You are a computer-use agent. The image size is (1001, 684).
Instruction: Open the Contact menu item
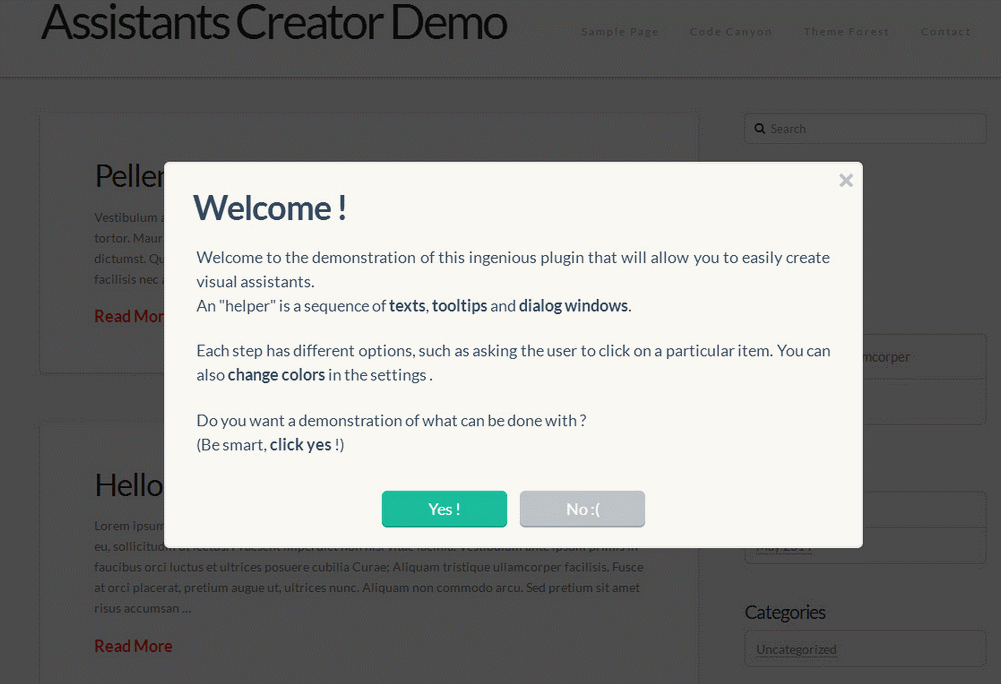pos(945,32)
